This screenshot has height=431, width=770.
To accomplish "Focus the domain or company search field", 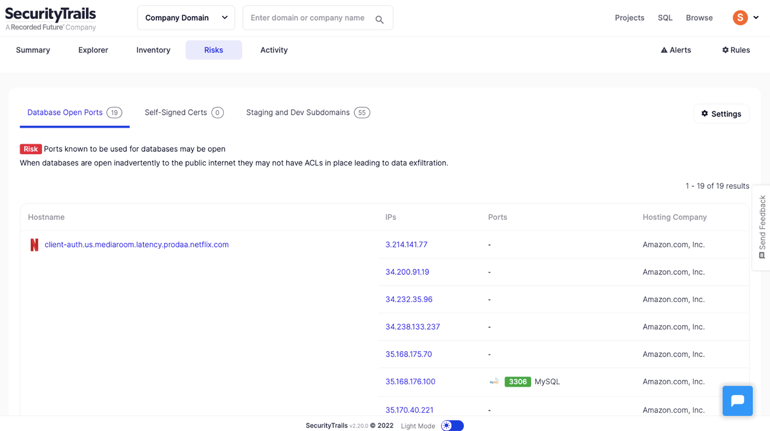I will (x=309, y=18).
